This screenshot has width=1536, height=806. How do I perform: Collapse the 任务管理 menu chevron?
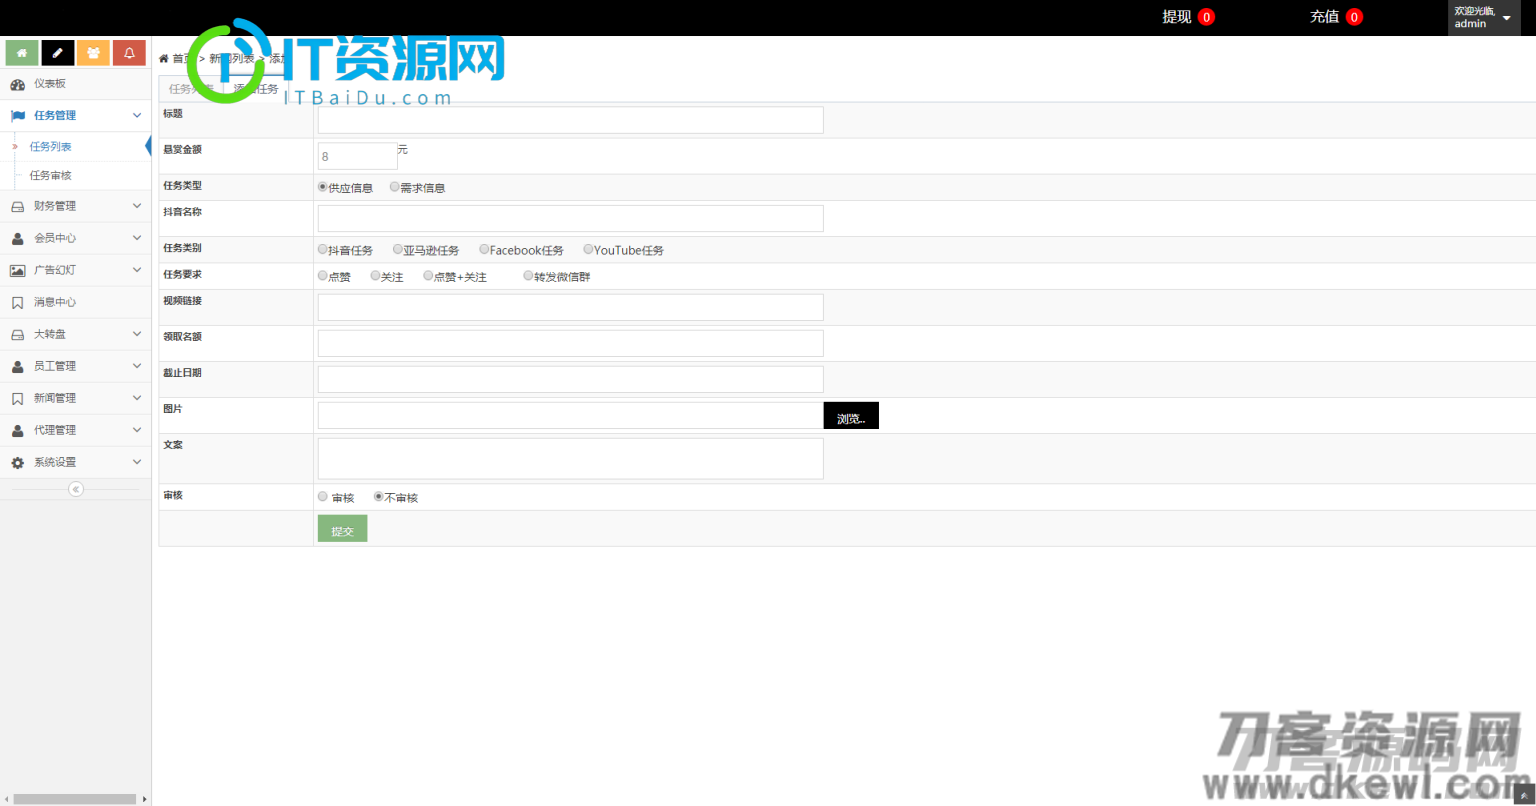coord(137,116)
